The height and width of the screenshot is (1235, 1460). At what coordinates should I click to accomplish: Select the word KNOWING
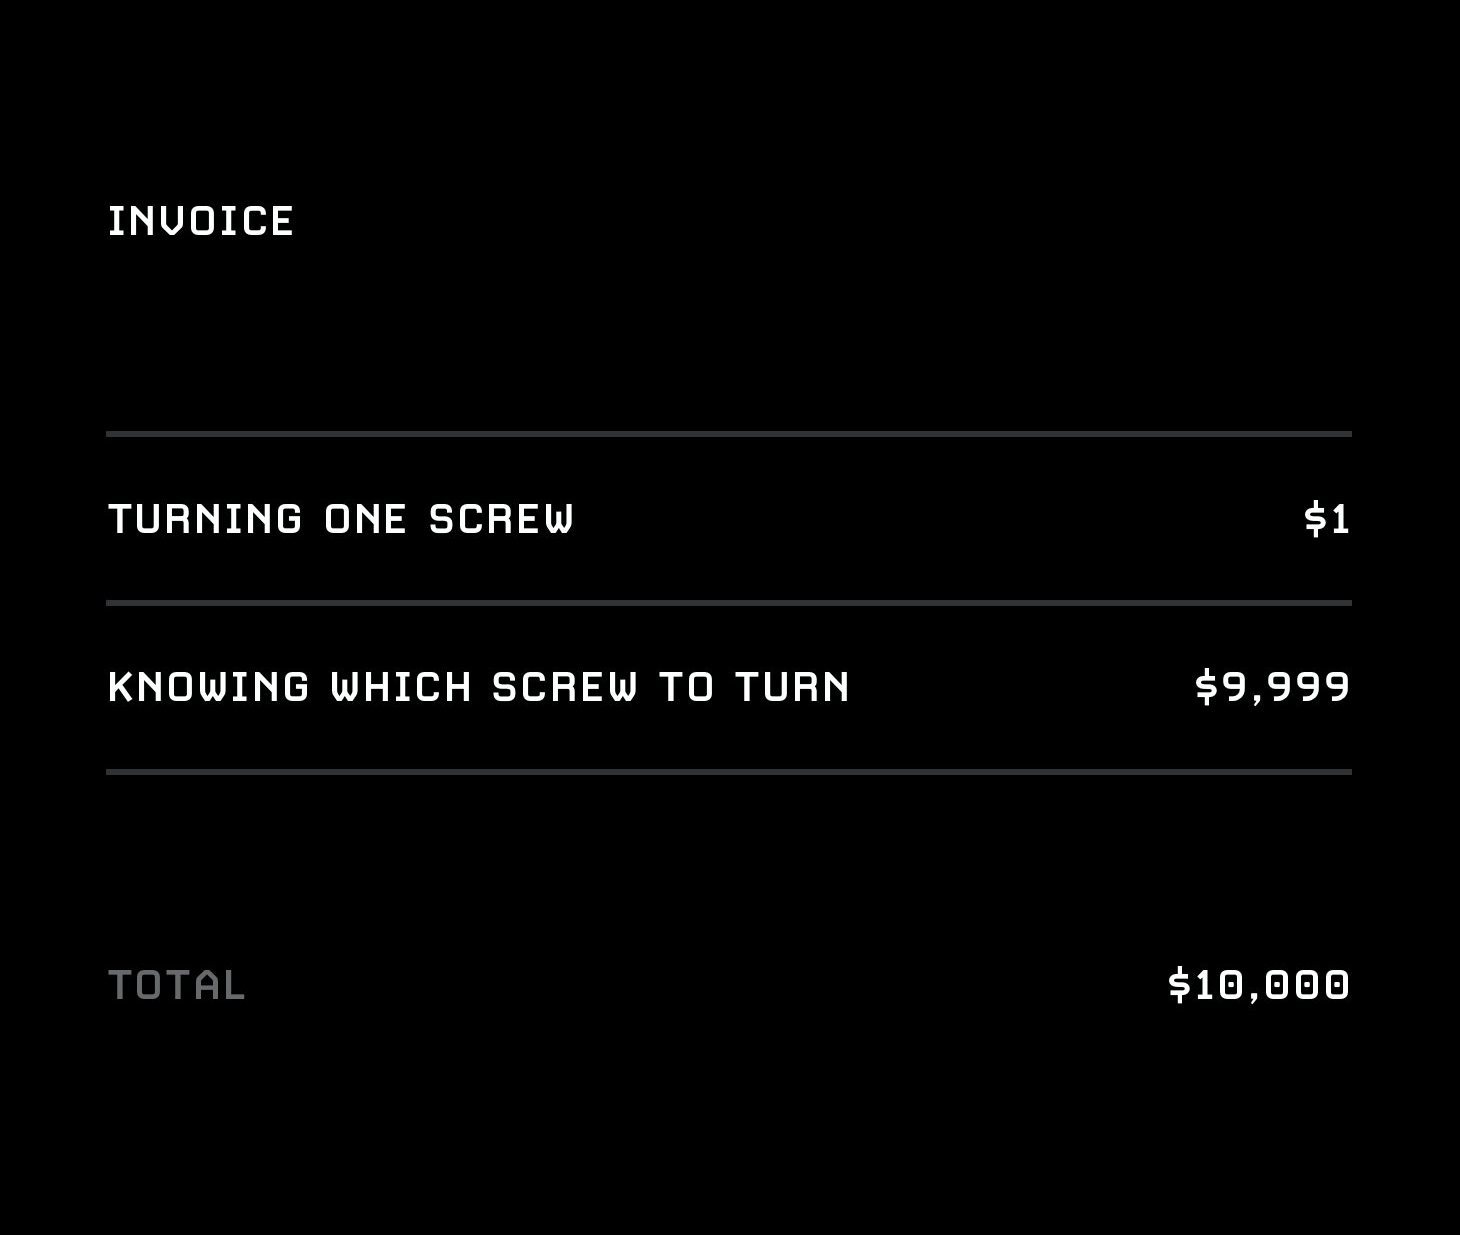coord(208,687)
